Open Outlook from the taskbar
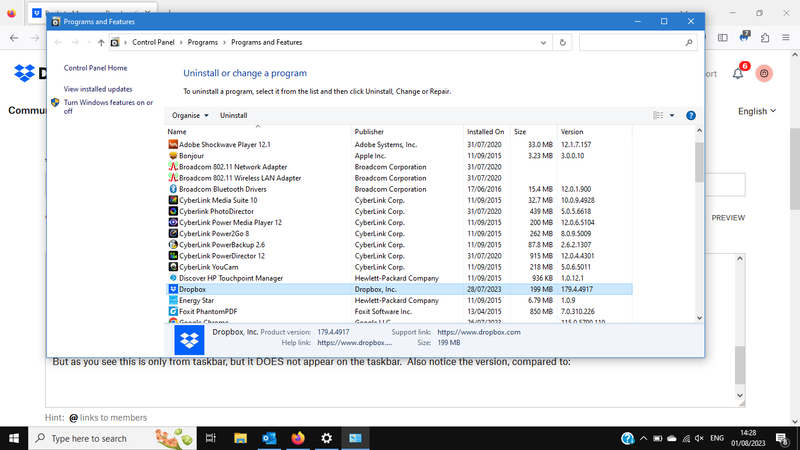Screen dimensions: 800x450 click(269, 438)
